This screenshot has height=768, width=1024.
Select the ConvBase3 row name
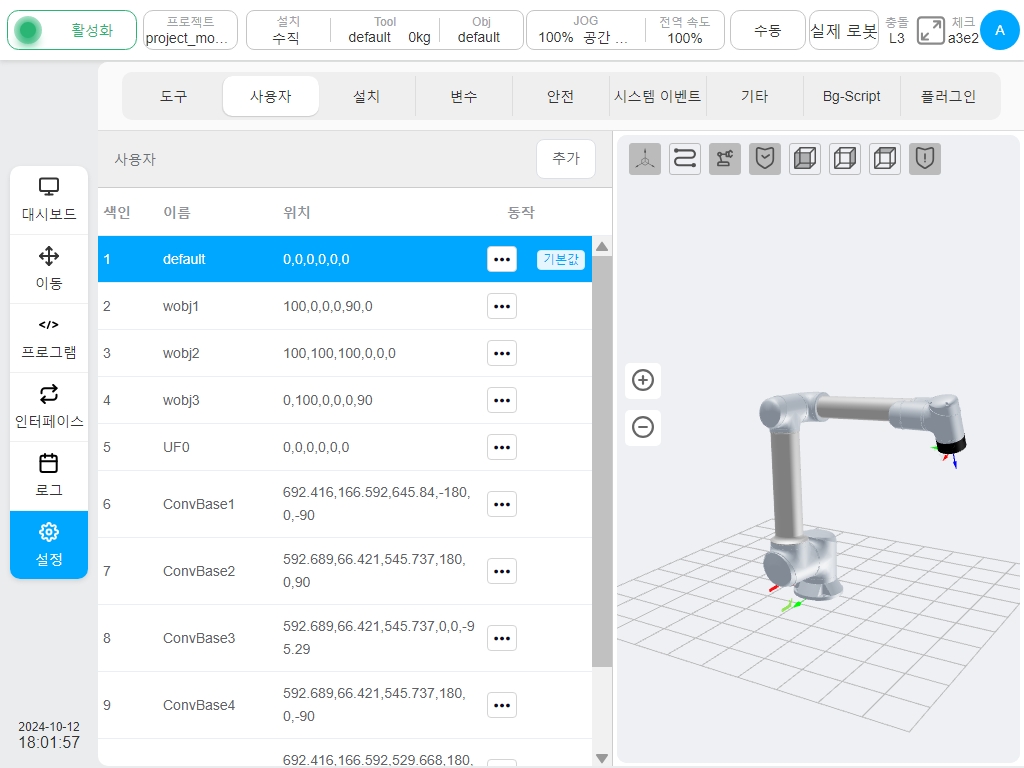tap(199, 638)
